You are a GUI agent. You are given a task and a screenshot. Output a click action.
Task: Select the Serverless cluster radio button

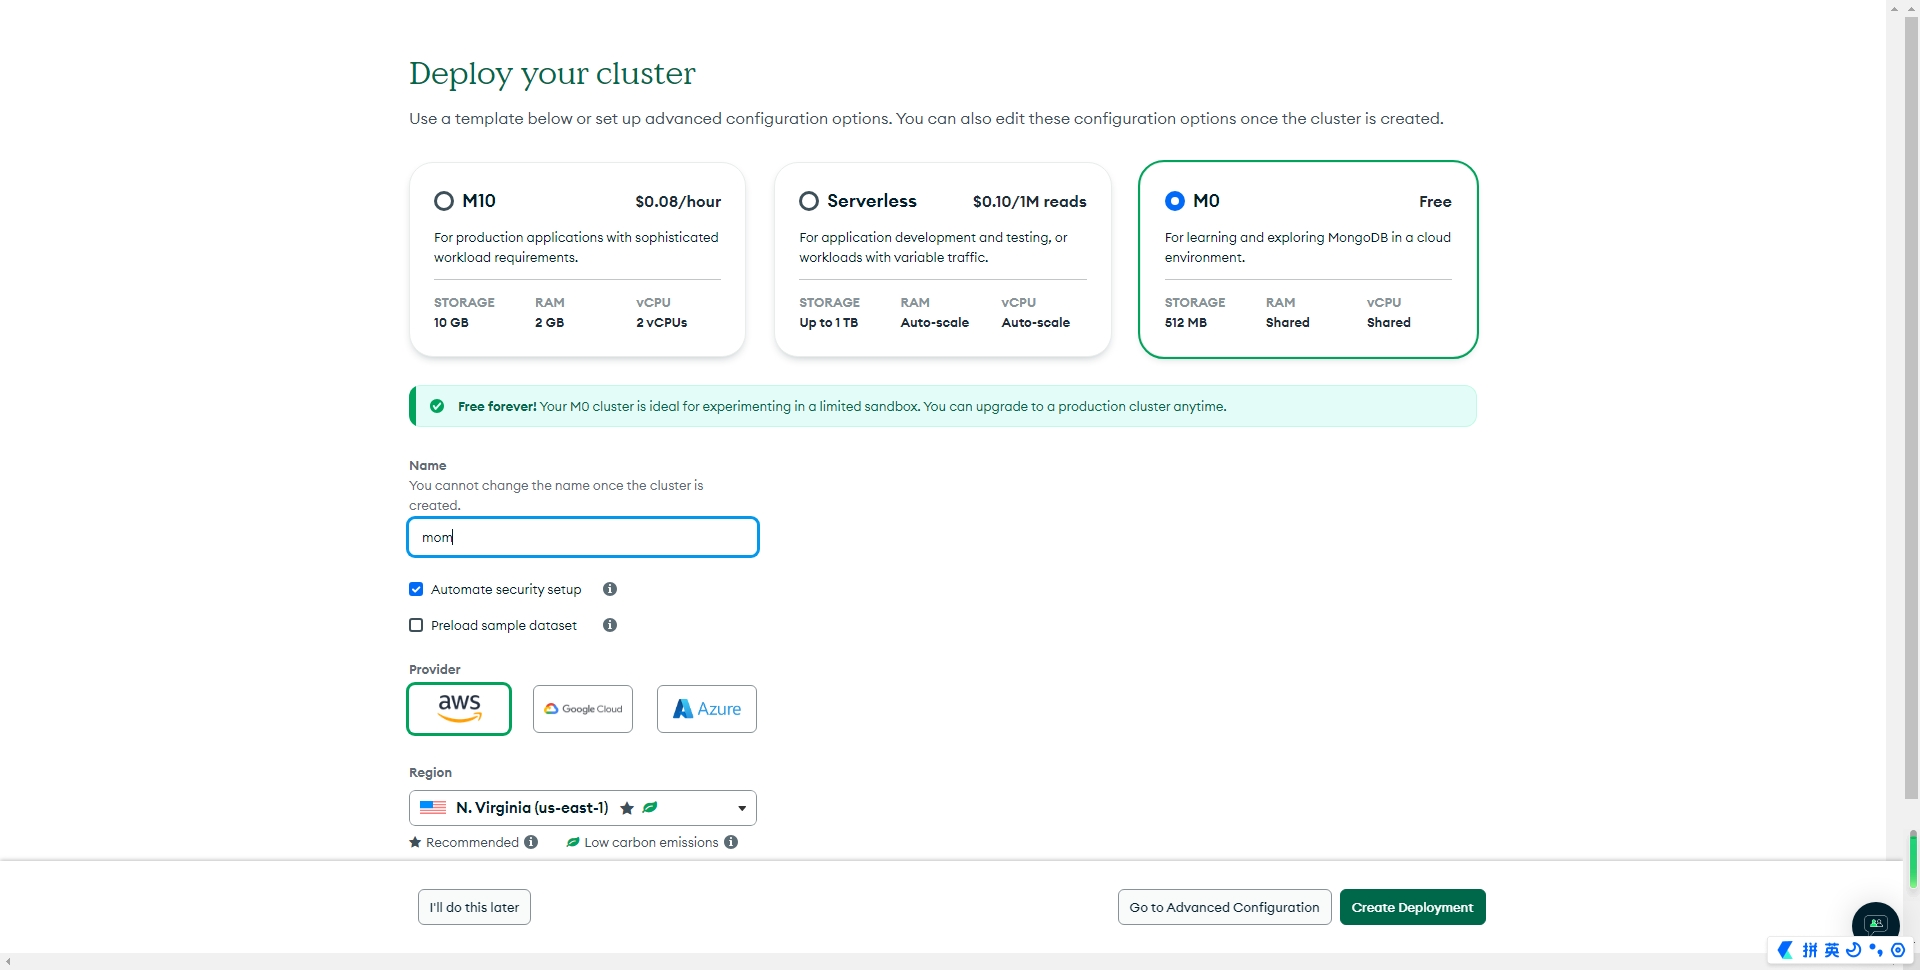[809, 201]
